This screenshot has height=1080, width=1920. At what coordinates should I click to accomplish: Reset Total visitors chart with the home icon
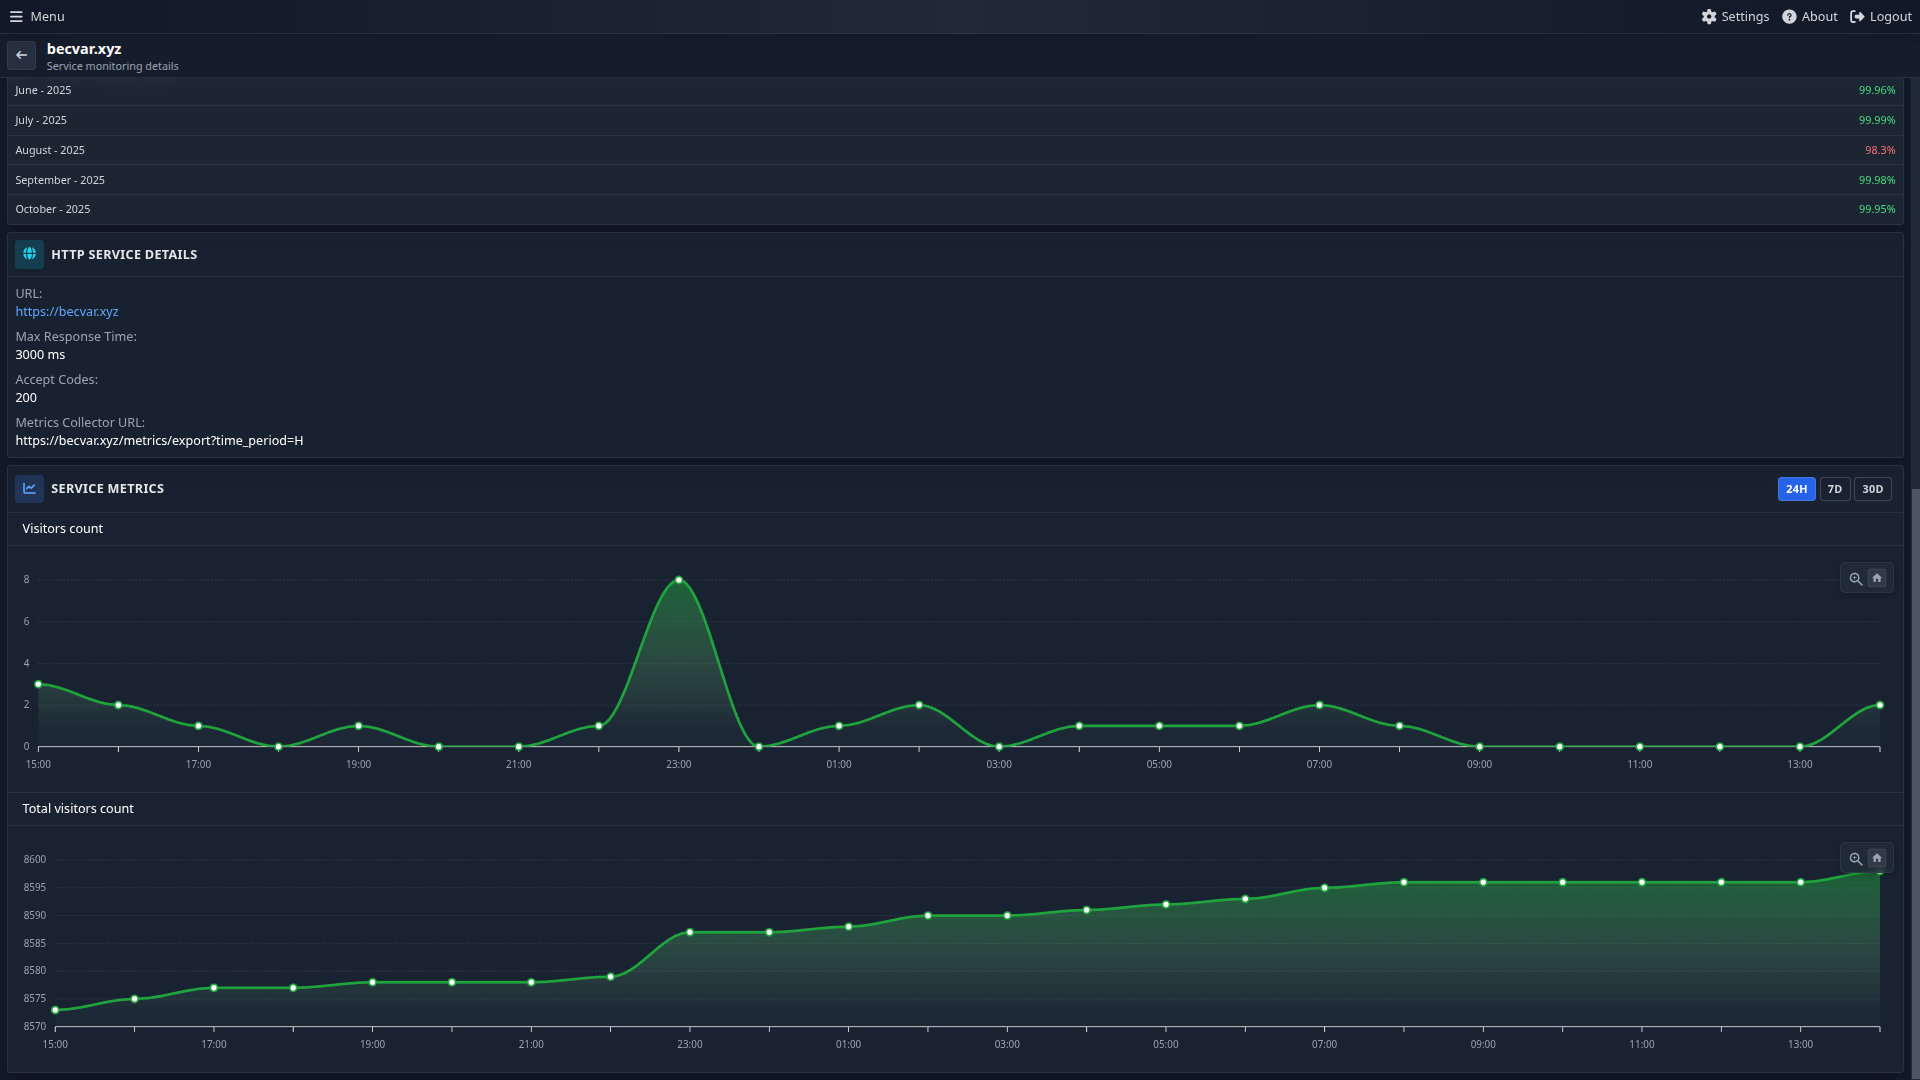[1877, 858]
